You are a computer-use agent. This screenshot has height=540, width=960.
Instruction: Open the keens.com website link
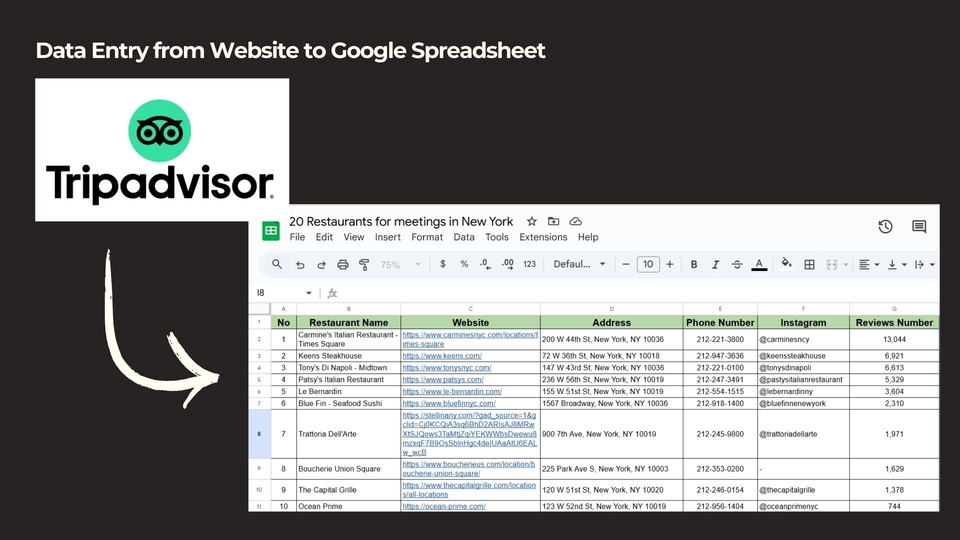[441, 356]
